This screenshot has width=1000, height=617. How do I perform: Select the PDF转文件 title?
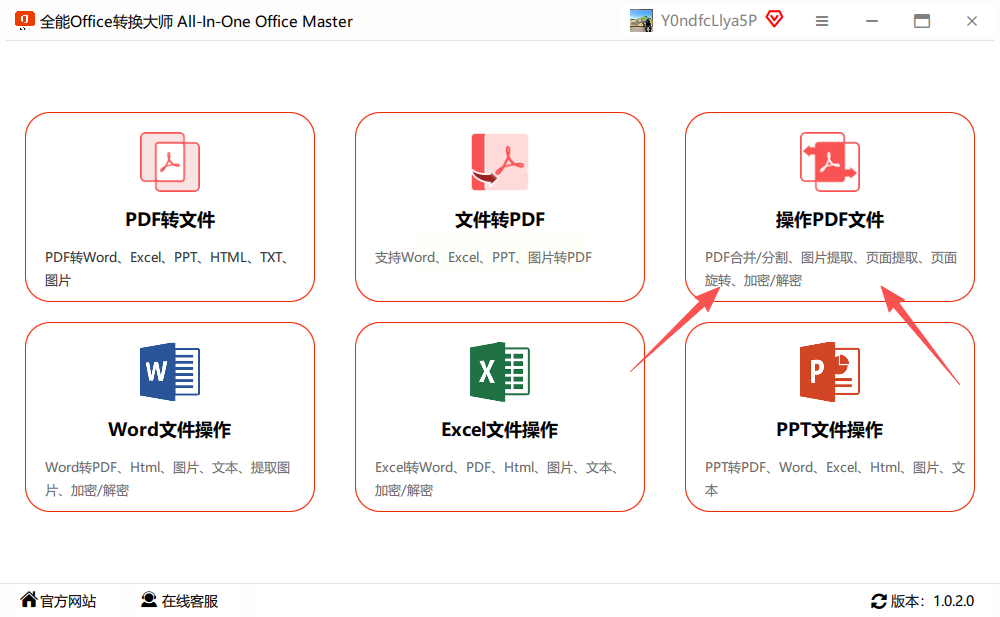[170, 219]
